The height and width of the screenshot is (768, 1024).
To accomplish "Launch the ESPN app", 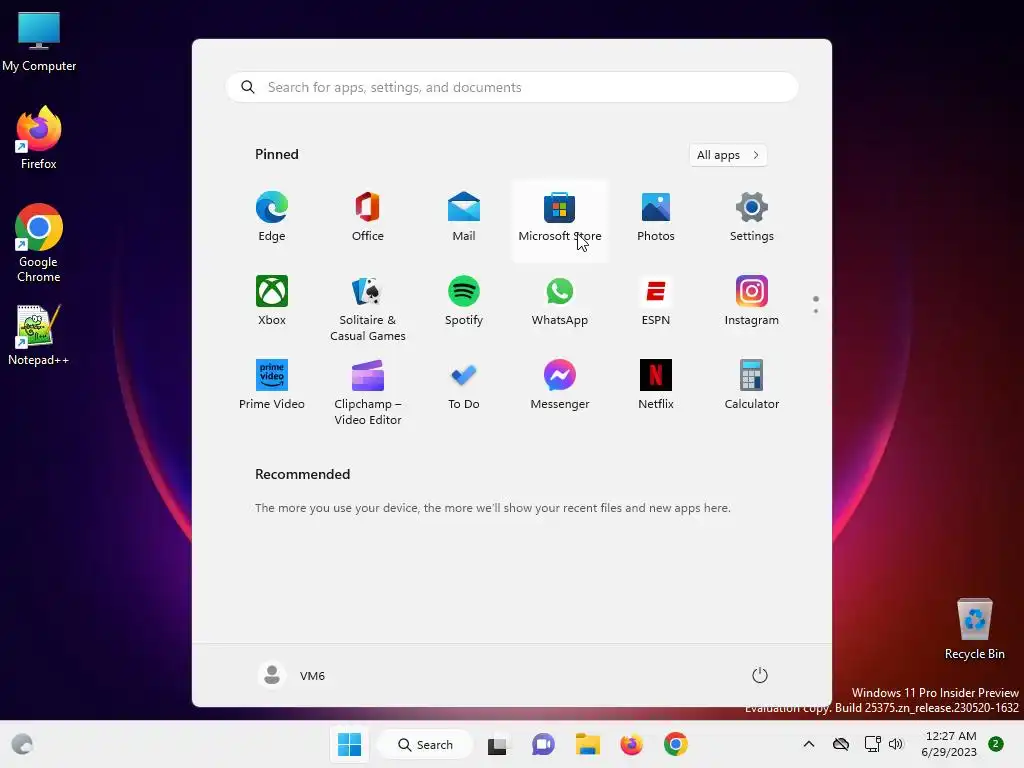I will click(656, 301).
